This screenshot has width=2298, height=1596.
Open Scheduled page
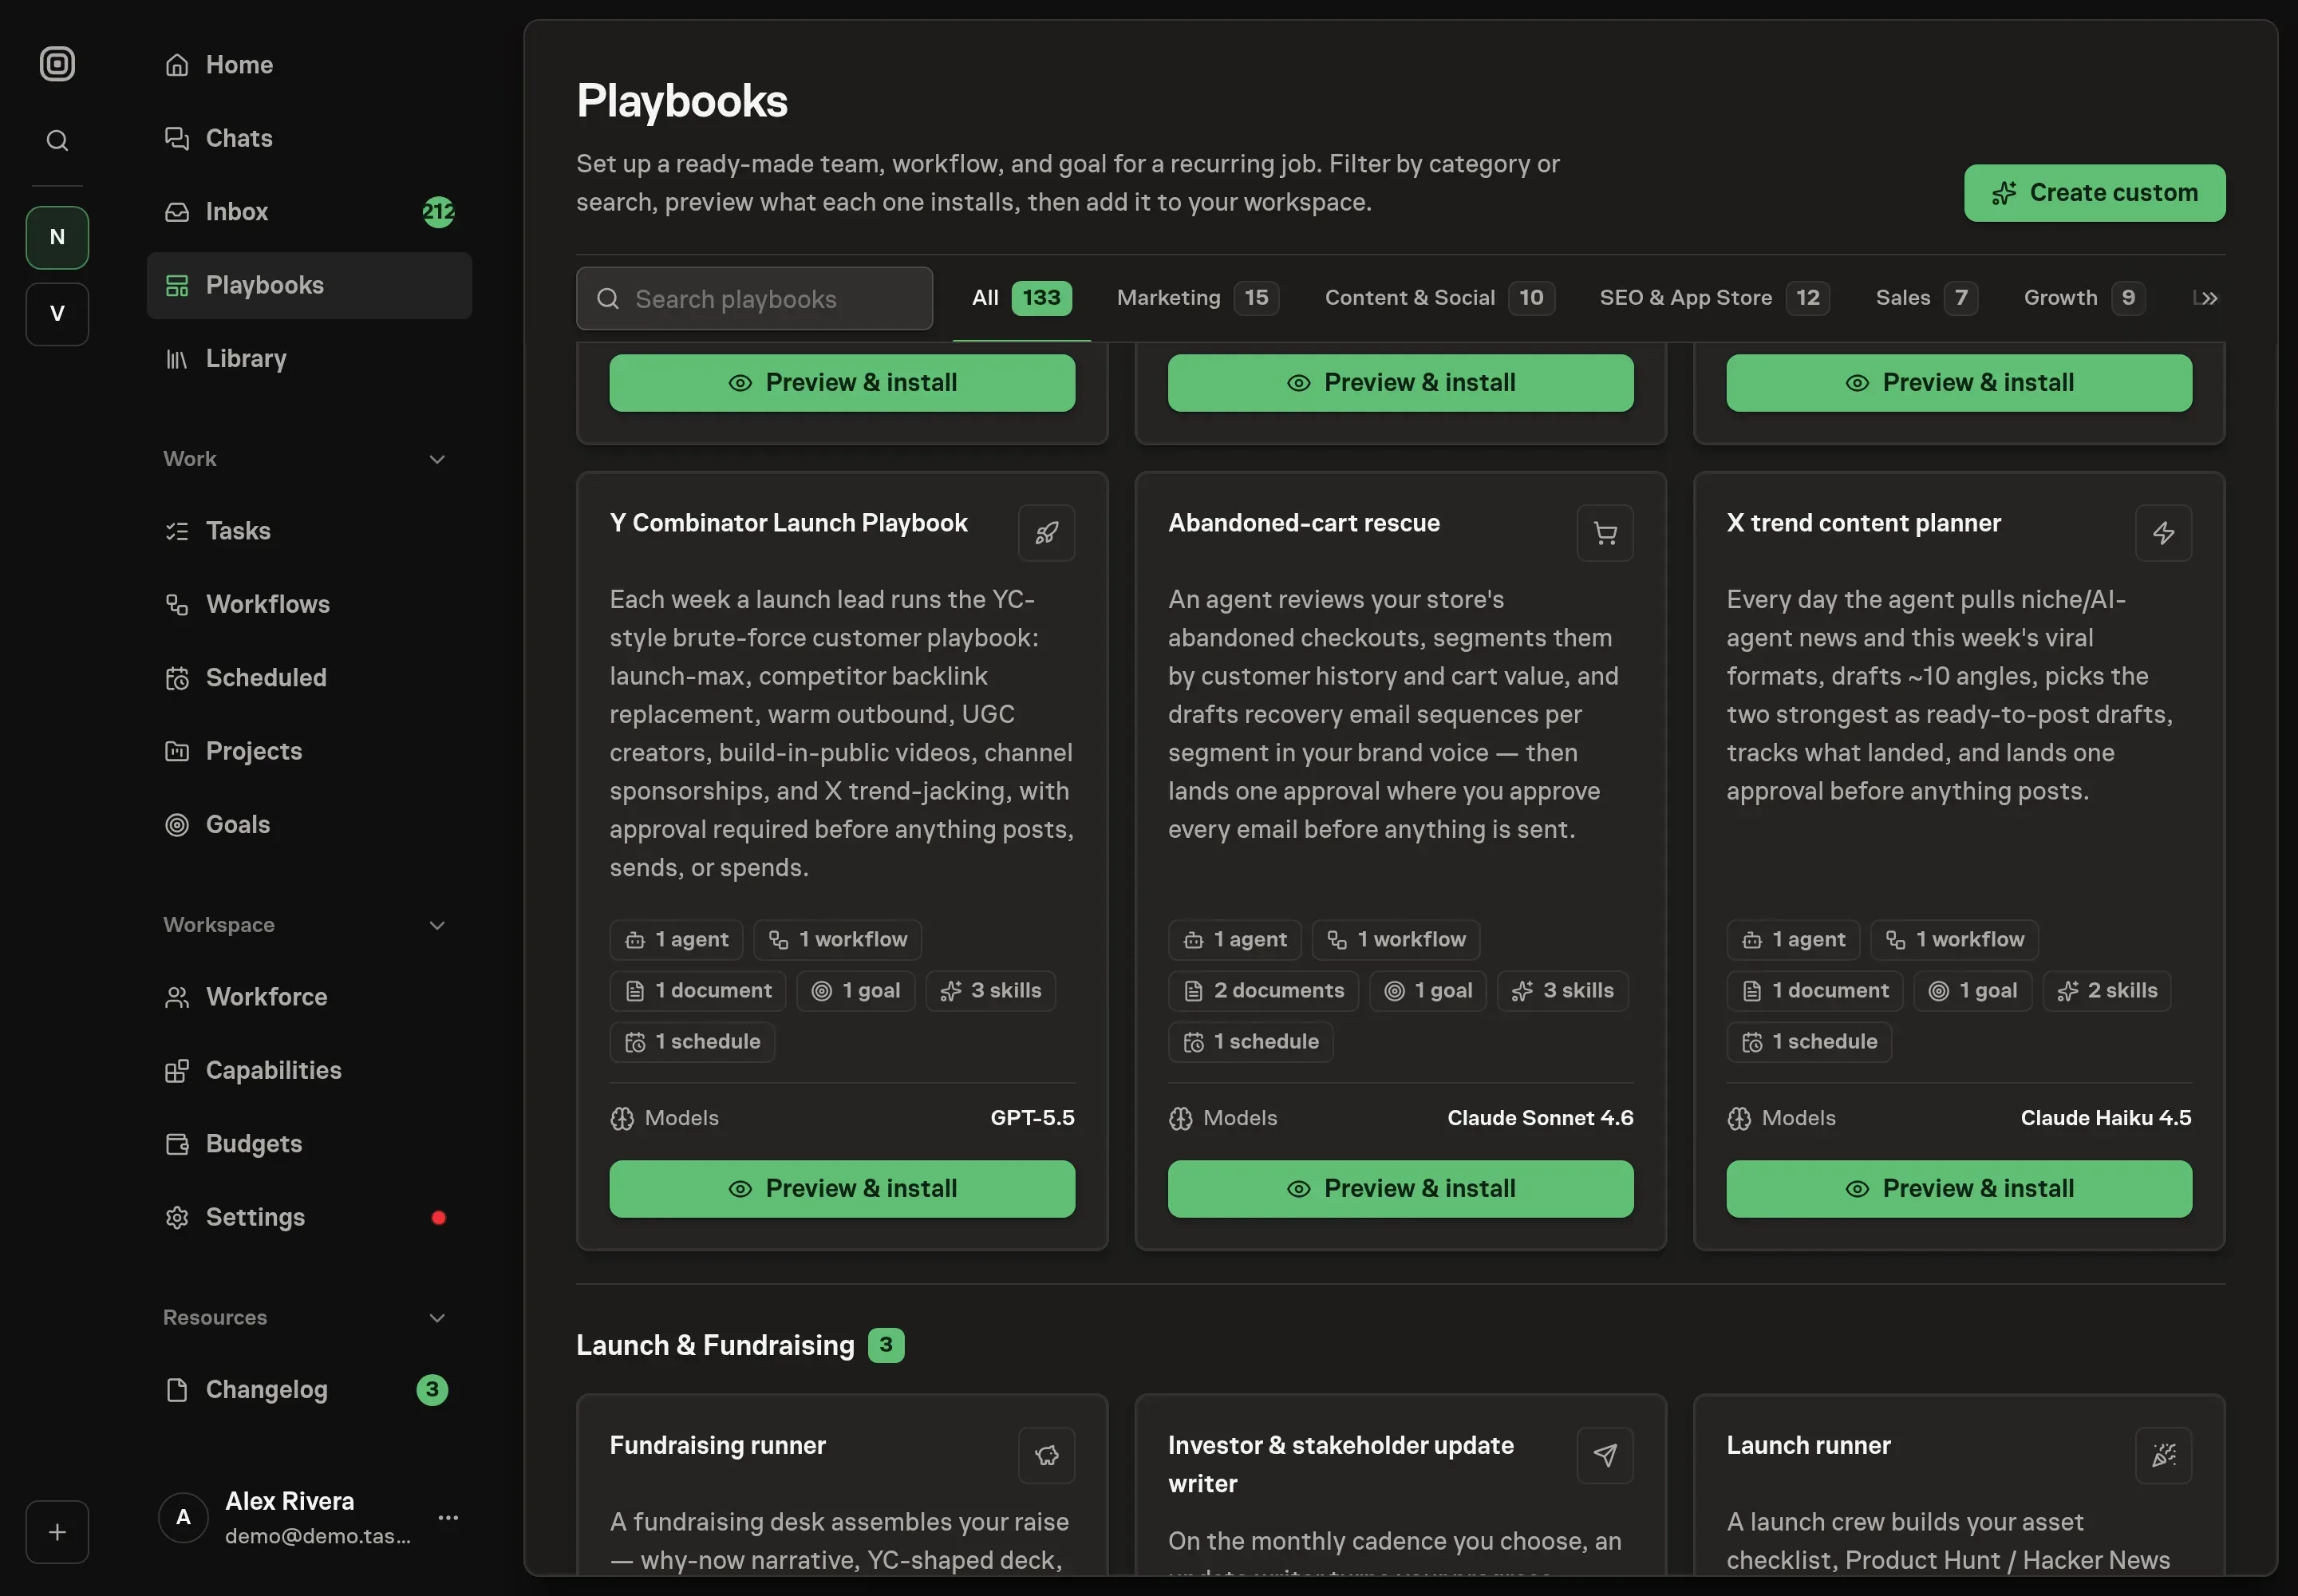309,678
